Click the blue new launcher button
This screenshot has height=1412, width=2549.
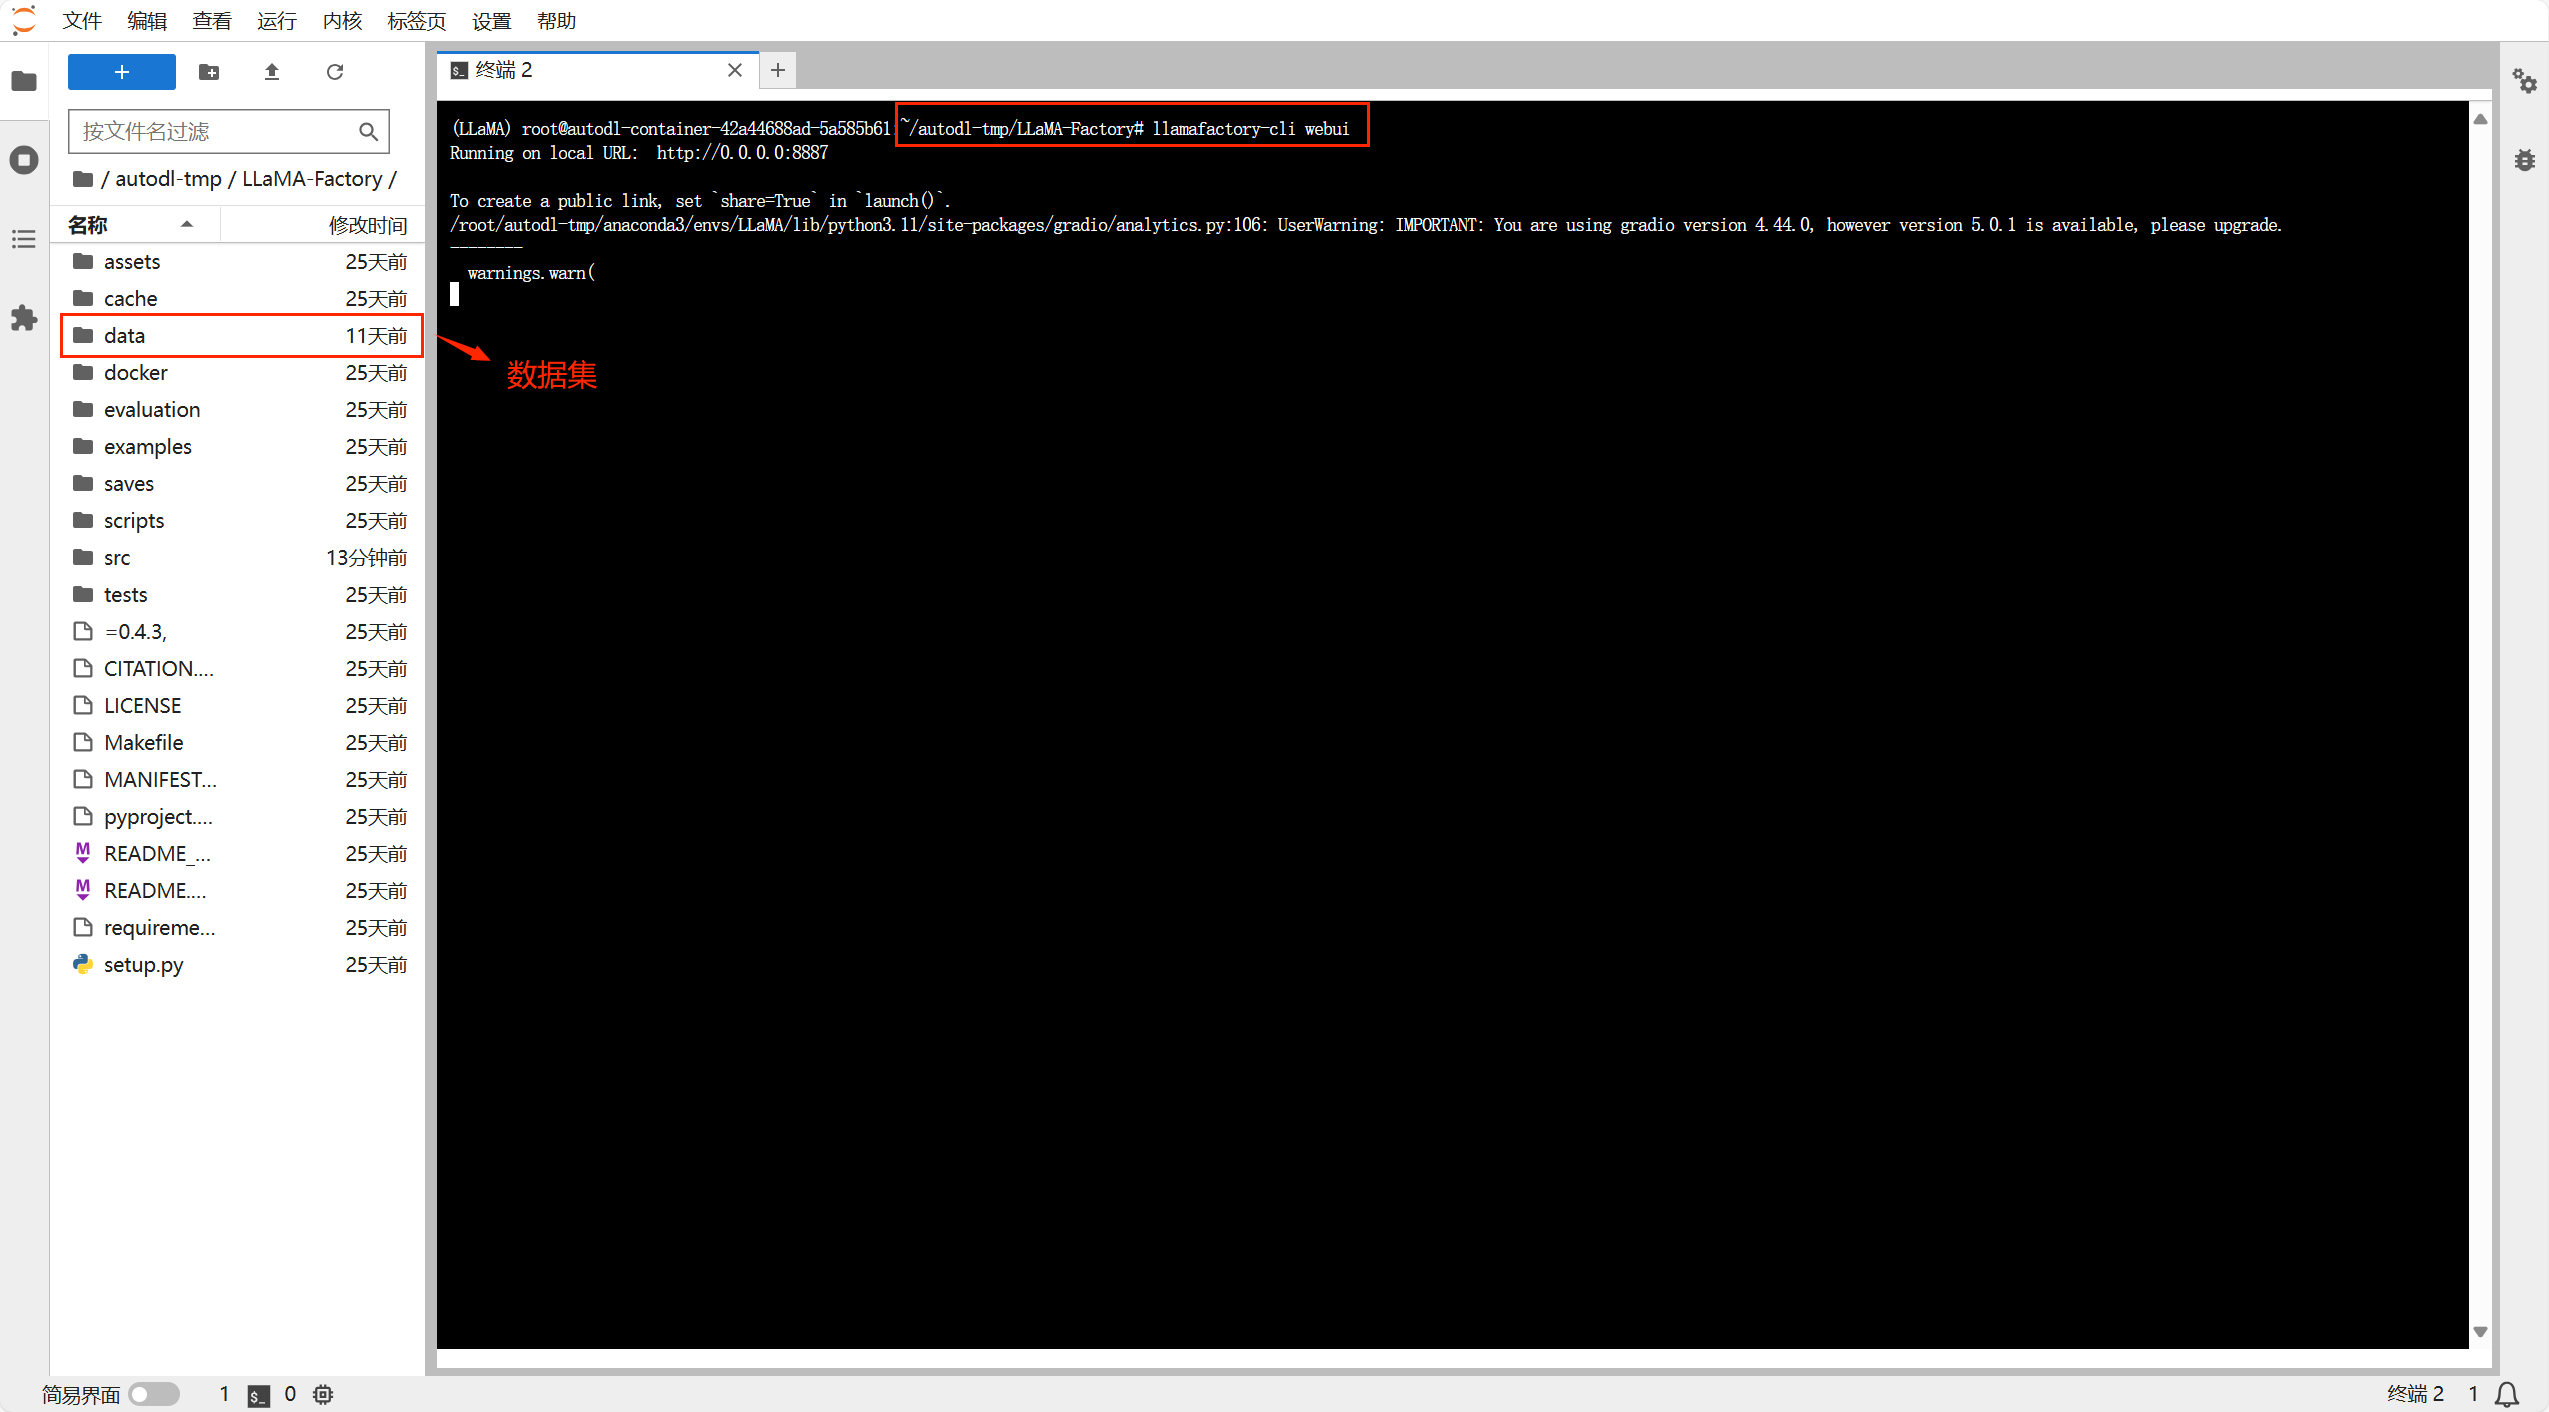click(122, 72)
